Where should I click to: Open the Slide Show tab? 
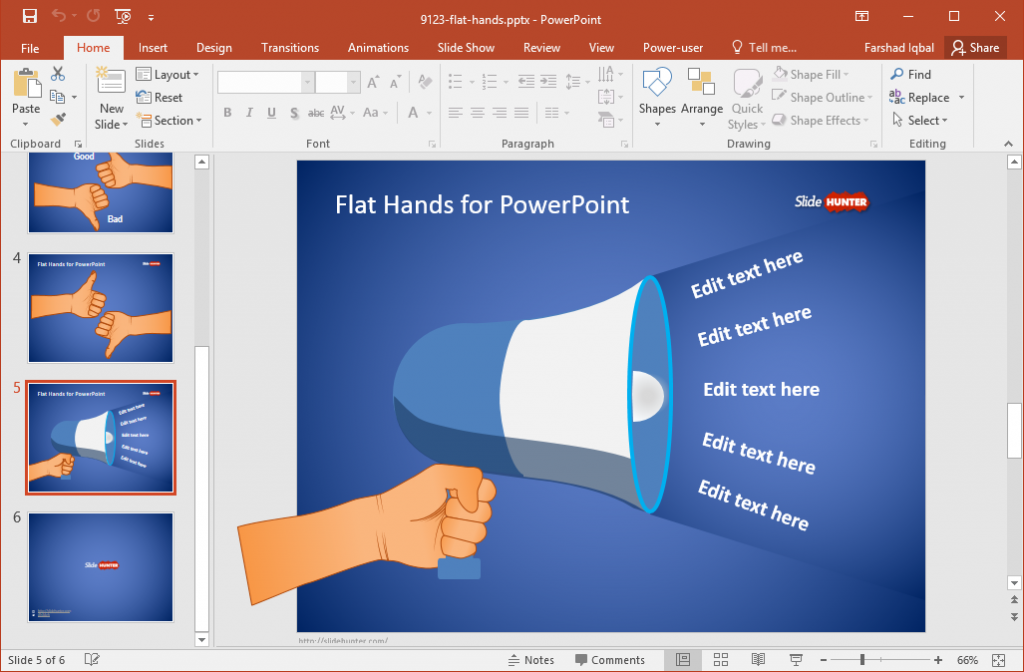point(465,47)
